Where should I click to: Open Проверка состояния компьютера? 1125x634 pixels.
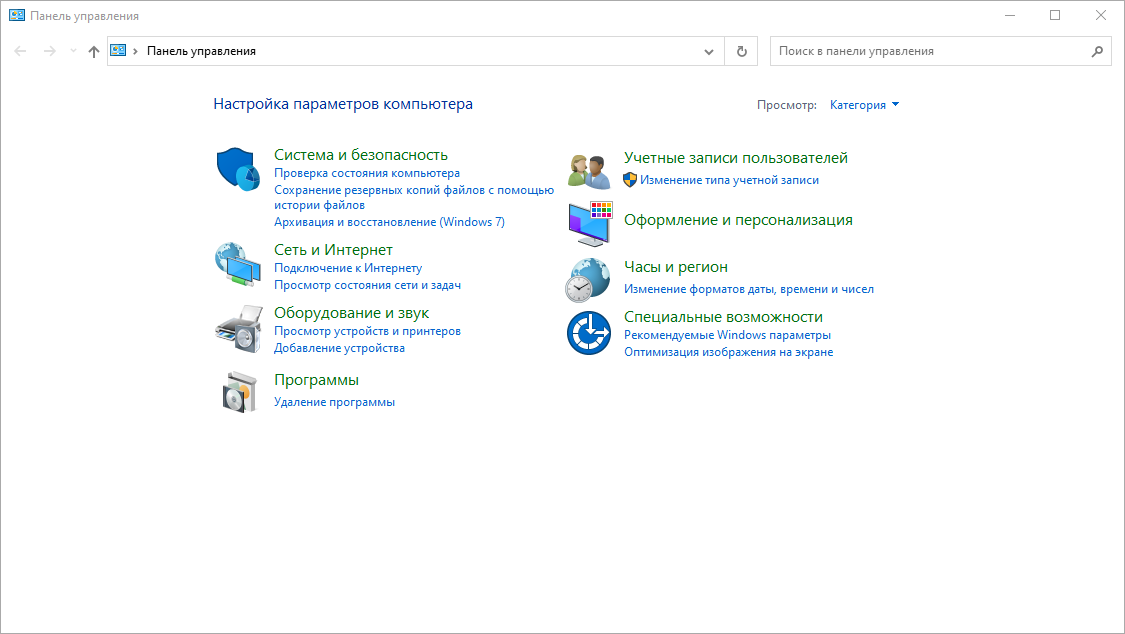(367, 173)
